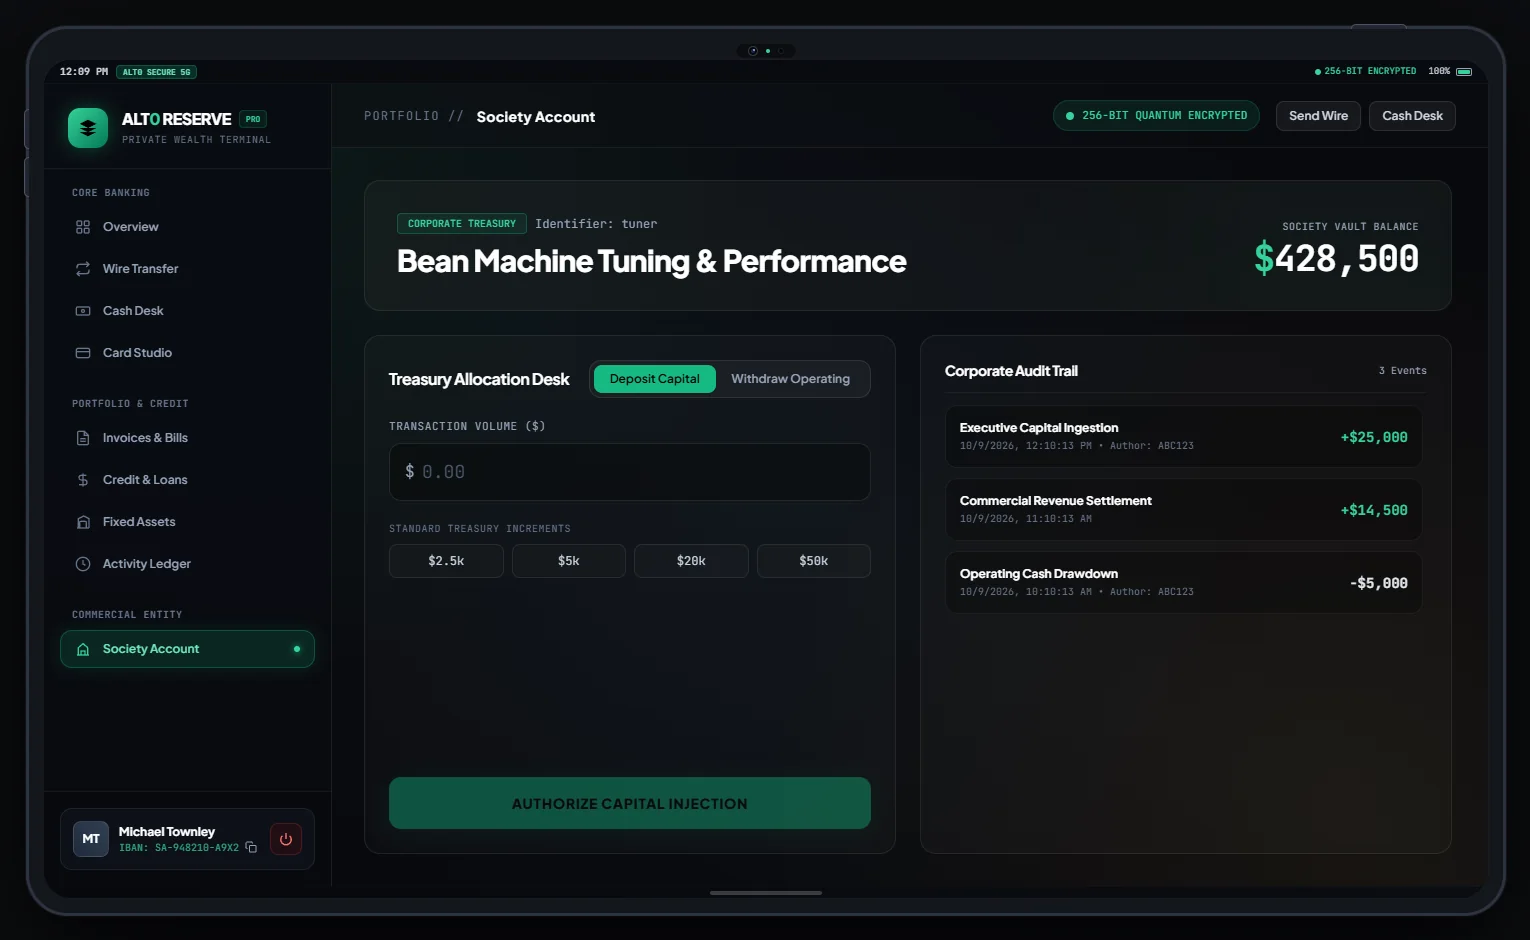Click the Wire Transfer arrows icon
The image size is (1530, 940).
click(83, 269)
